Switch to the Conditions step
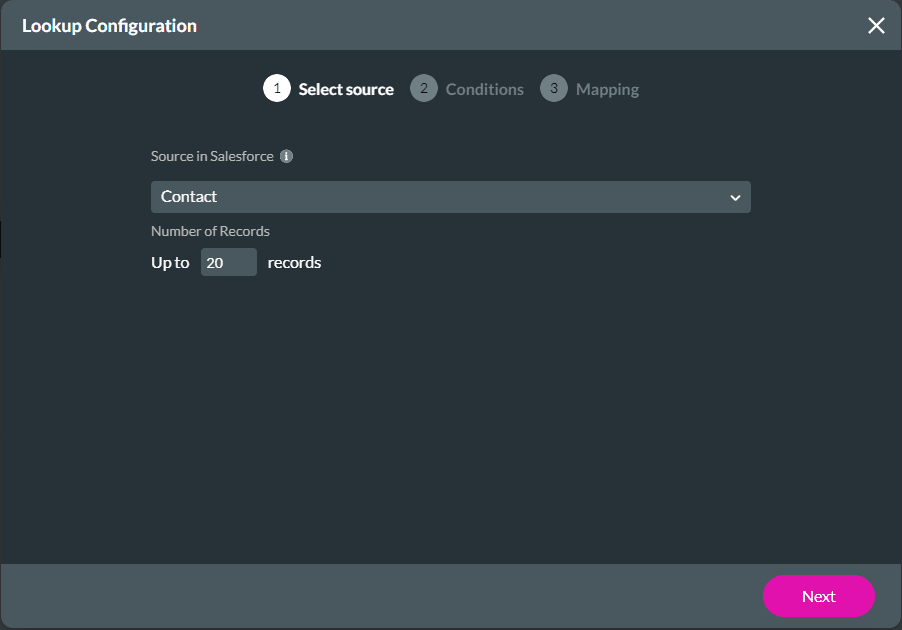902x630 pixels. [x=484, y=88]
